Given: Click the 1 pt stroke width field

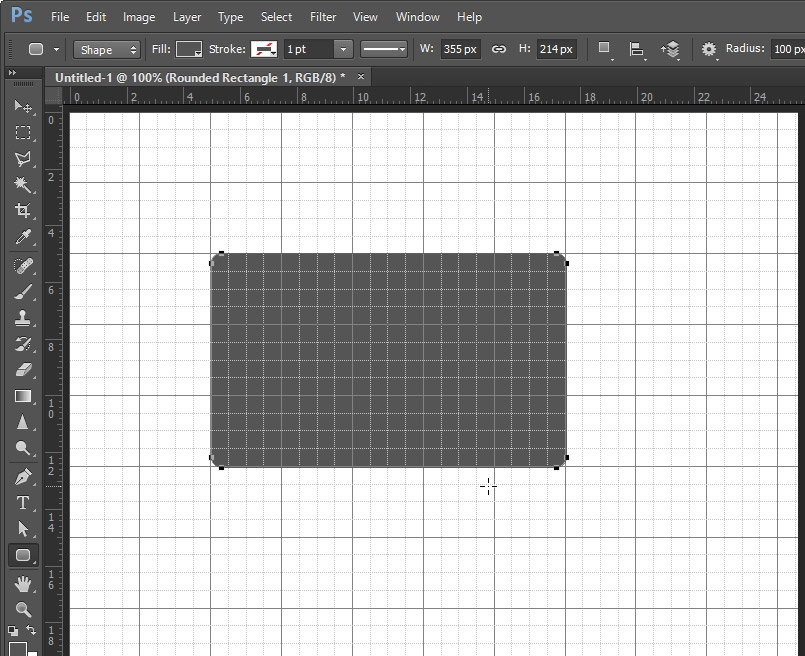Looking at the screenshot, I should pos(309,50).
